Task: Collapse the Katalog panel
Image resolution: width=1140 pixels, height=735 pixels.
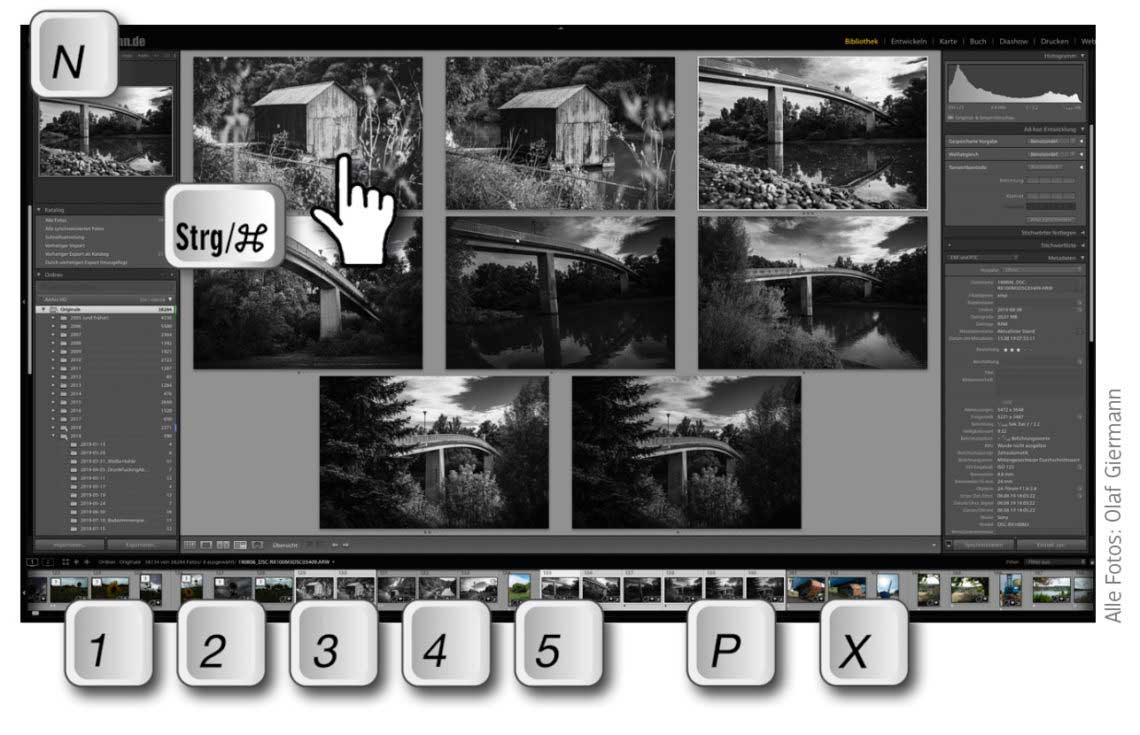Action: (x=39, y=210)
